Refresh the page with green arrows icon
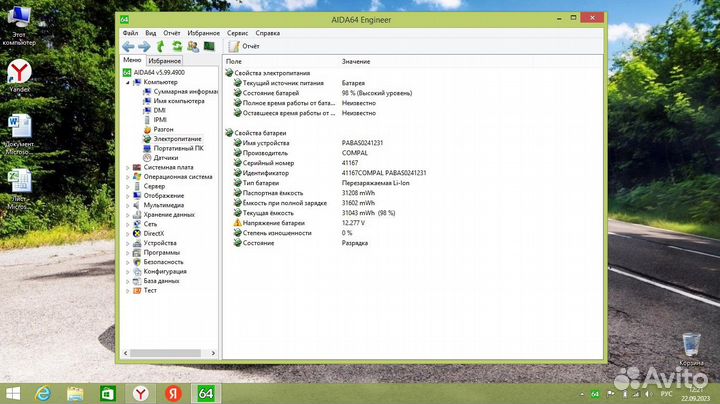720x404 pixels. (x=177, y=46)
